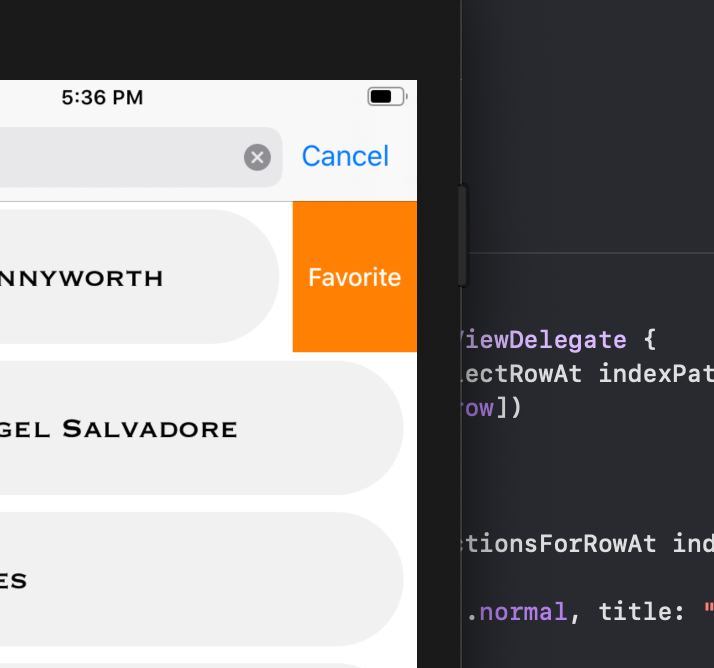Tap the orange Favorite swipe action
Image resolution: width=714 pixels, height=668 pixels.
[354, 277]
